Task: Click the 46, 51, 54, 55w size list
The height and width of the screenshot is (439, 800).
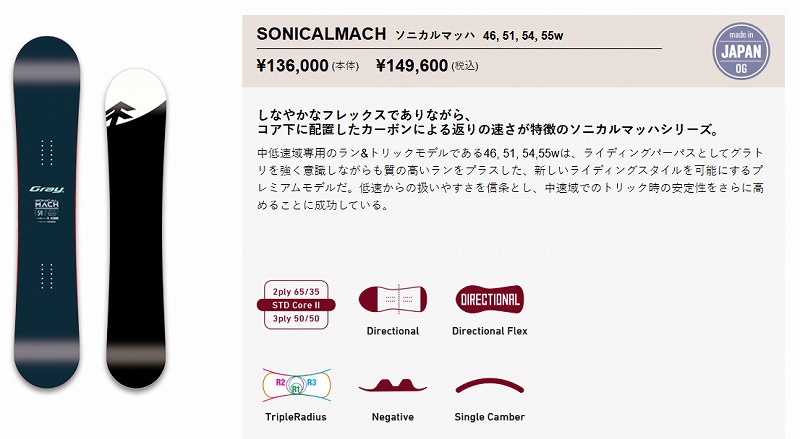Action: pos(523,36)
